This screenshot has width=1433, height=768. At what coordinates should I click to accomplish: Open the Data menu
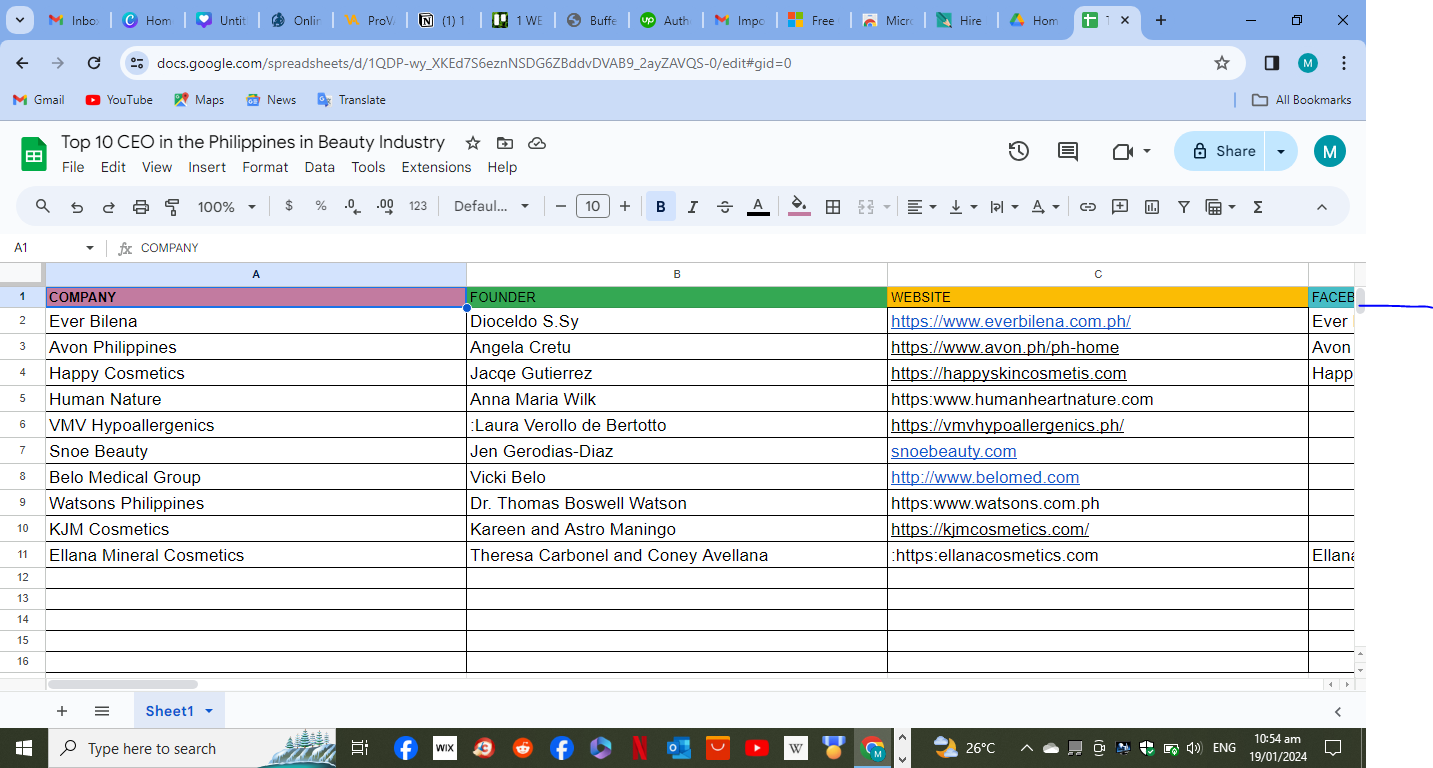pos(320,167)
